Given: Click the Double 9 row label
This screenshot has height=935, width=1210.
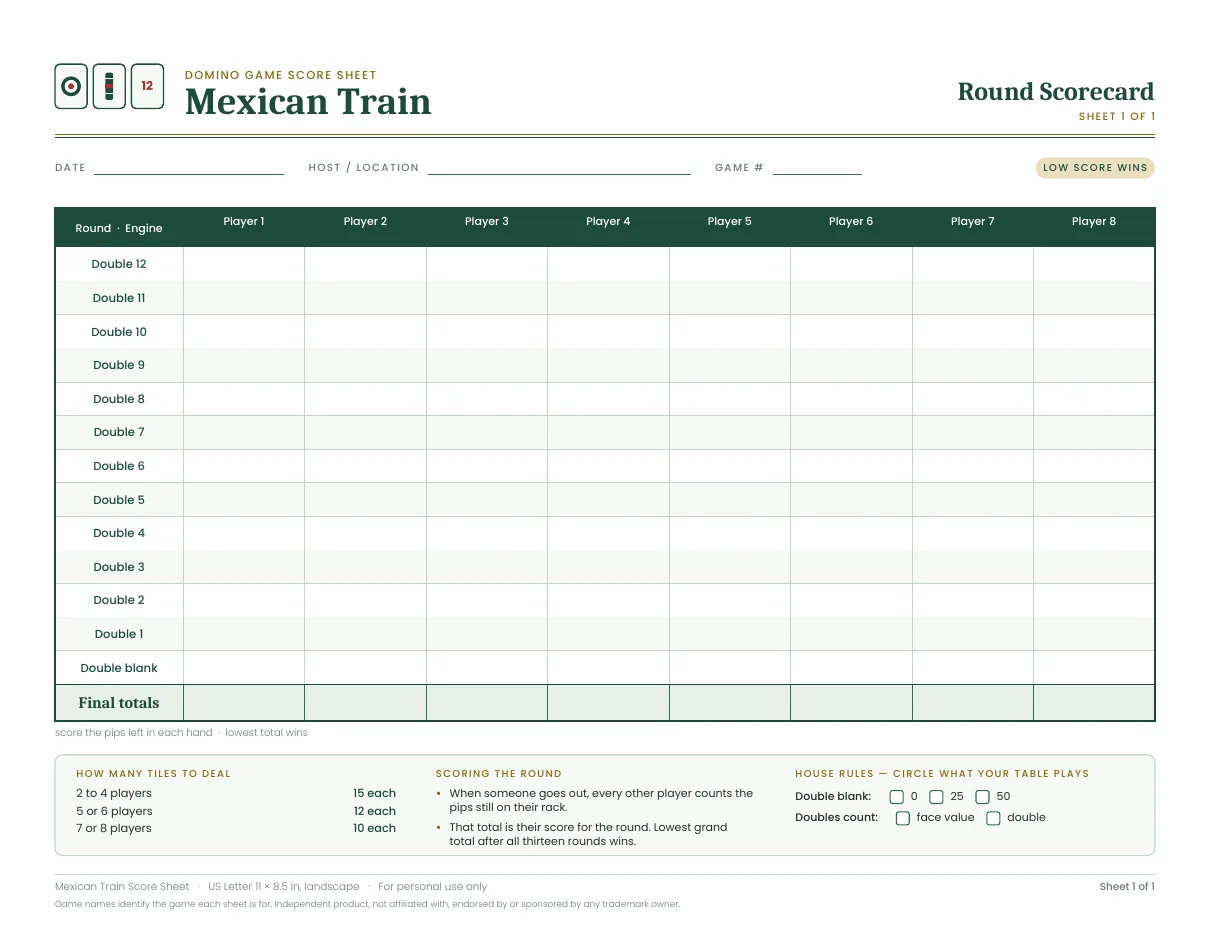Looking at the screenshot, I should tap(119, 365).
